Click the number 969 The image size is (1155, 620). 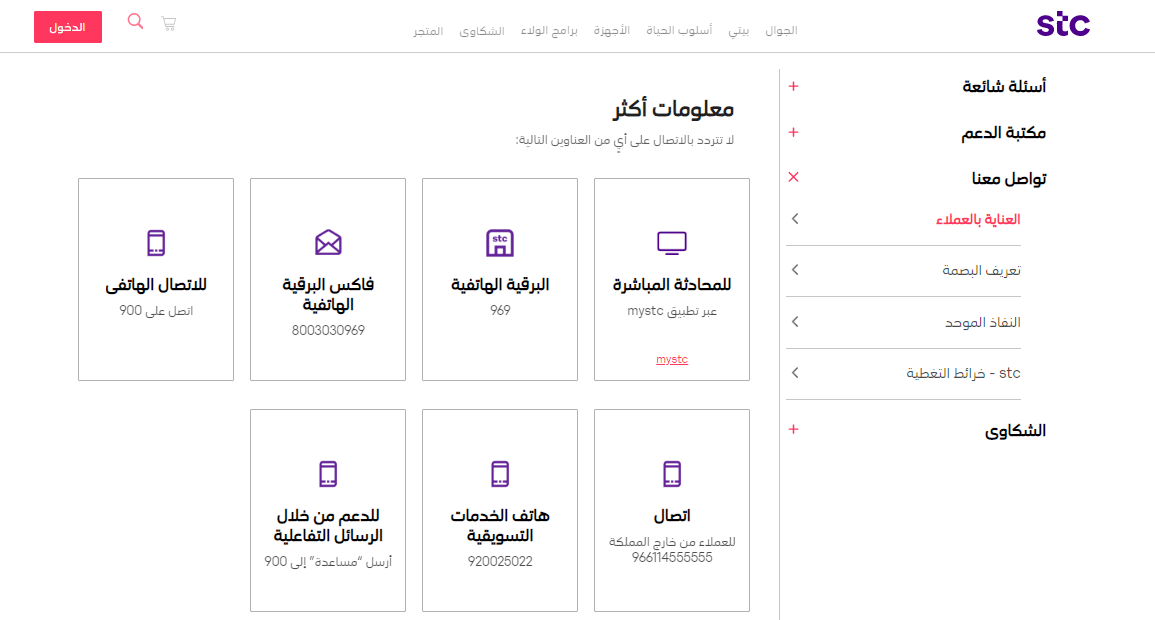[x=500, y=311]
